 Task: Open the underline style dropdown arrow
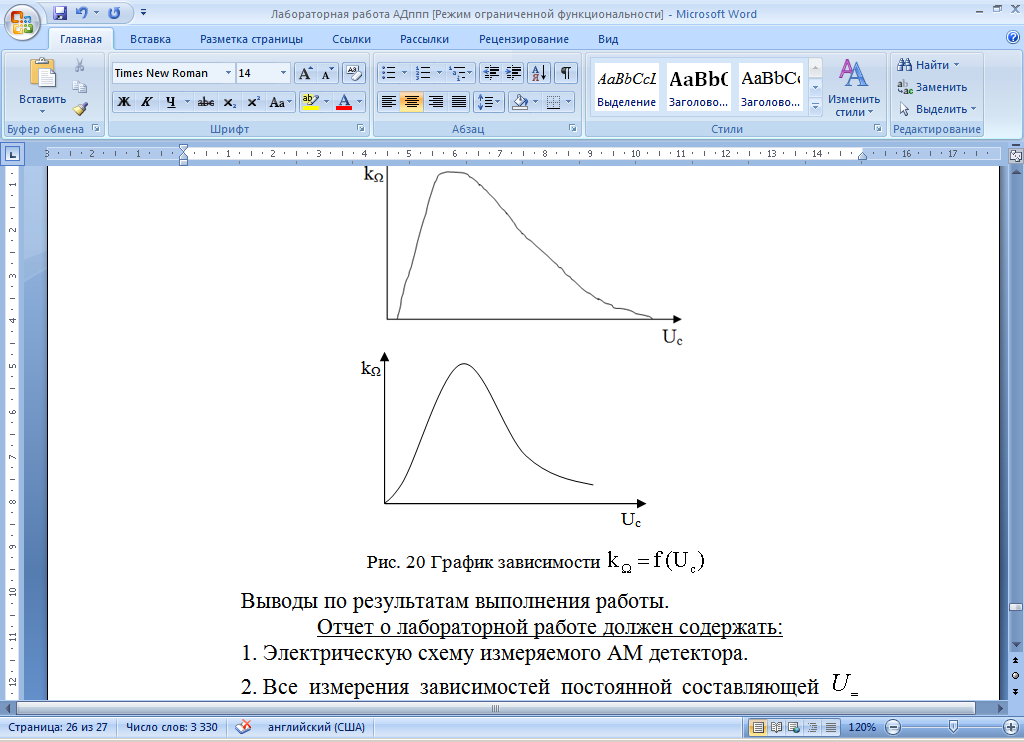coord(187,102)
